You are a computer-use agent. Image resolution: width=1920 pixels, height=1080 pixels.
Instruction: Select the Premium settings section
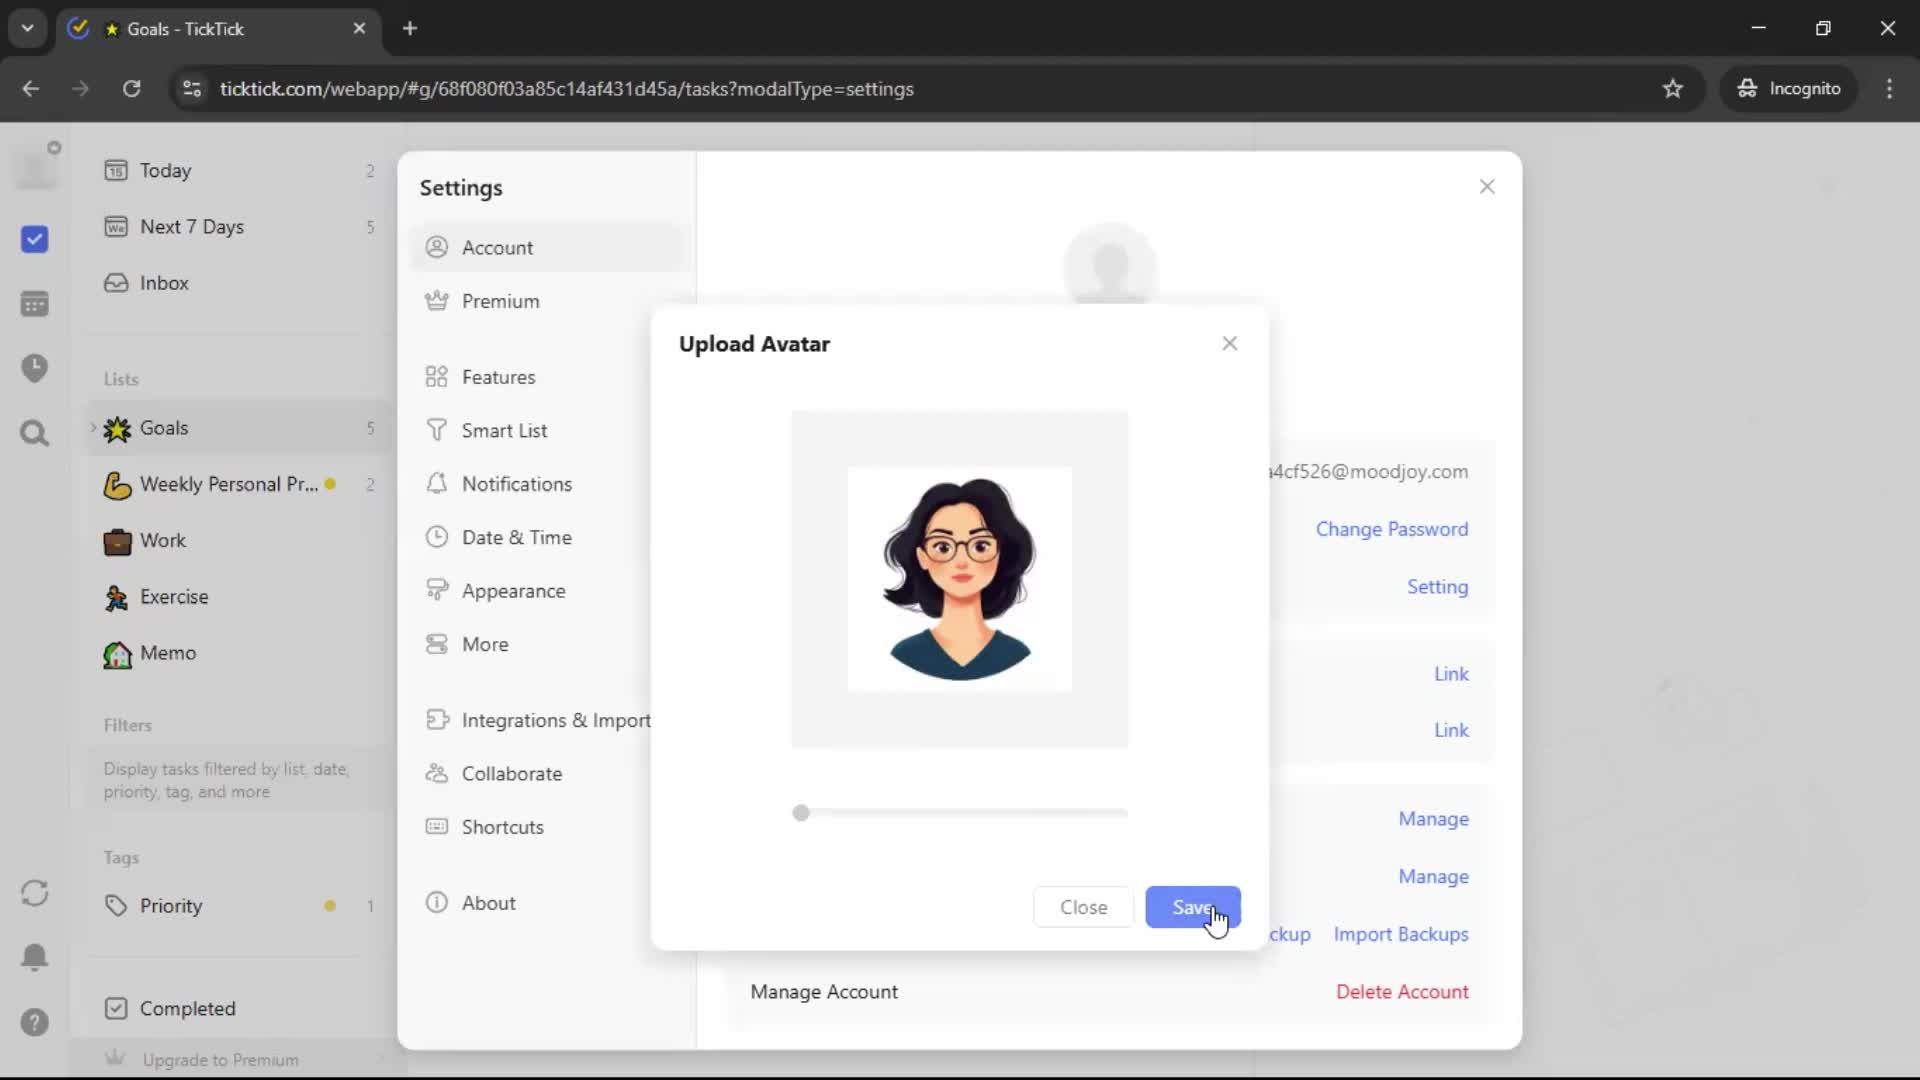[x=500, y=301]
